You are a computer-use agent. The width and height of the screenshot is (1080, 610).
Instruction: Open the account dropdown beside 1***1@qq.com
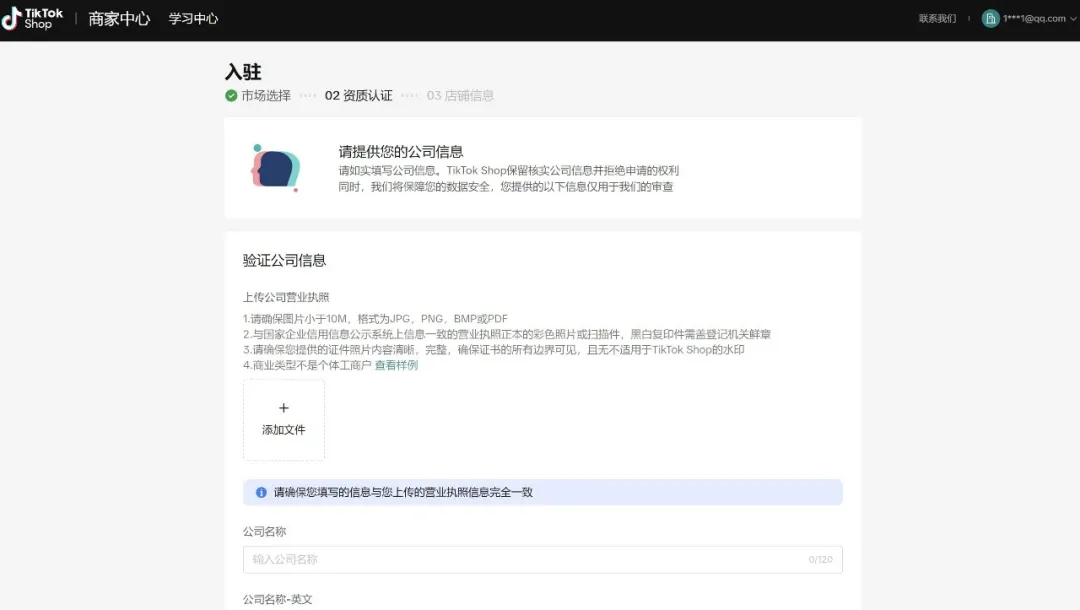click(x=1070, y=18)
